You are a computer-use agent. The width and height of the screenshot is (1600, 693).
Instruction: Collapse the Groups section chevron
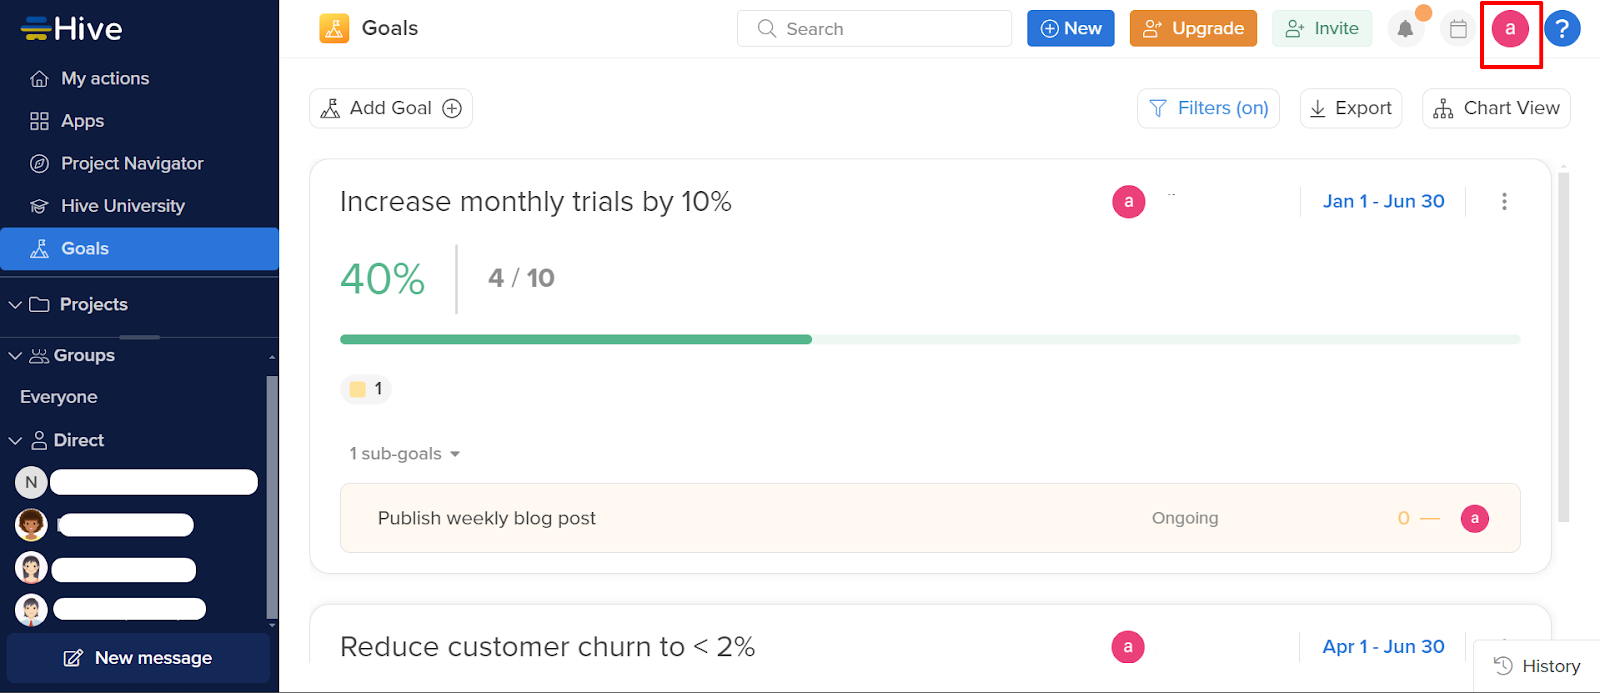coord(15,355)
